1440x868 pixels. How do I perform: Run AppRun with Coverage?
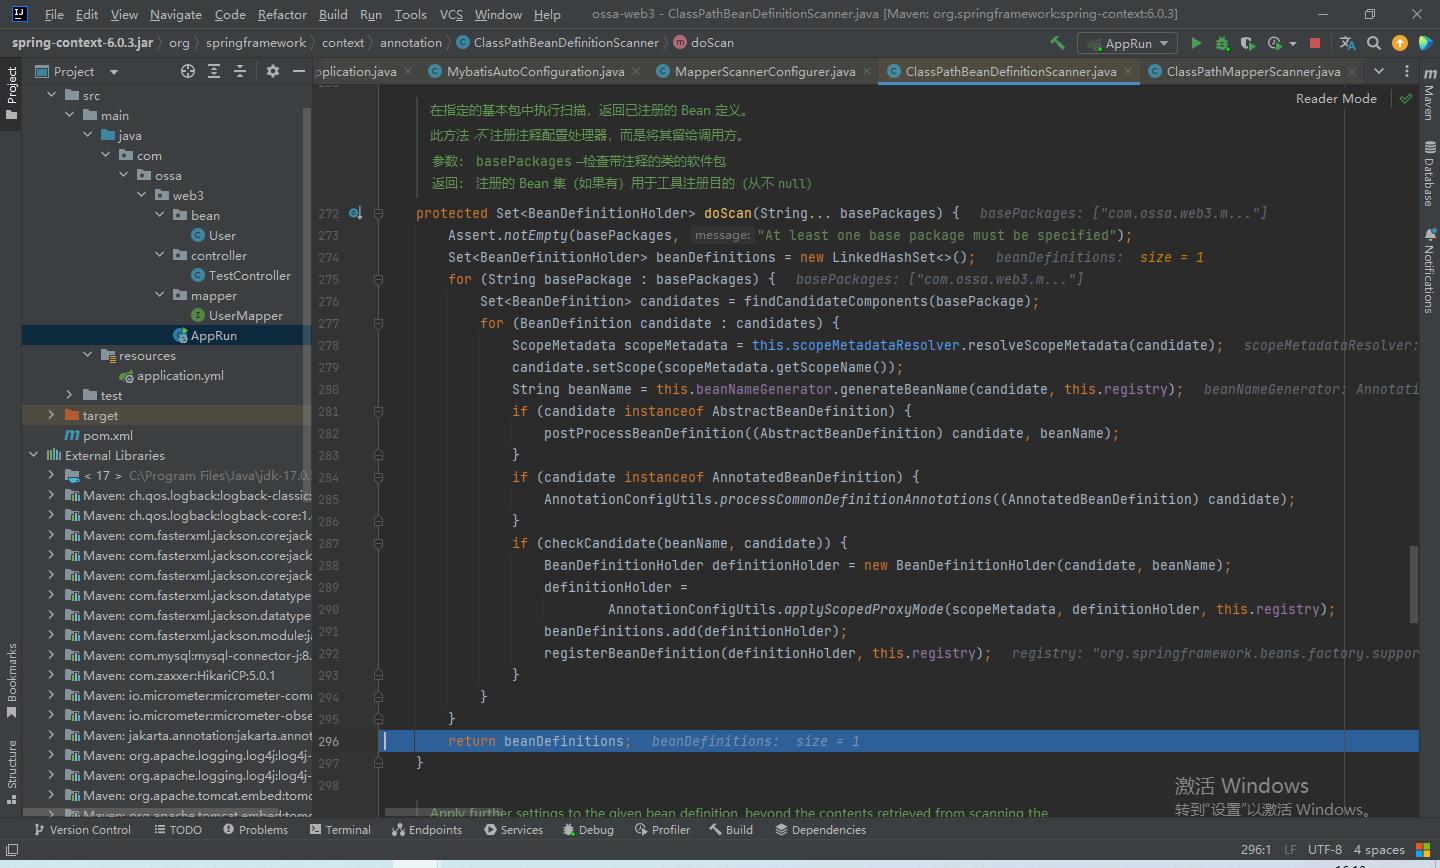(x=1247, y=43)
